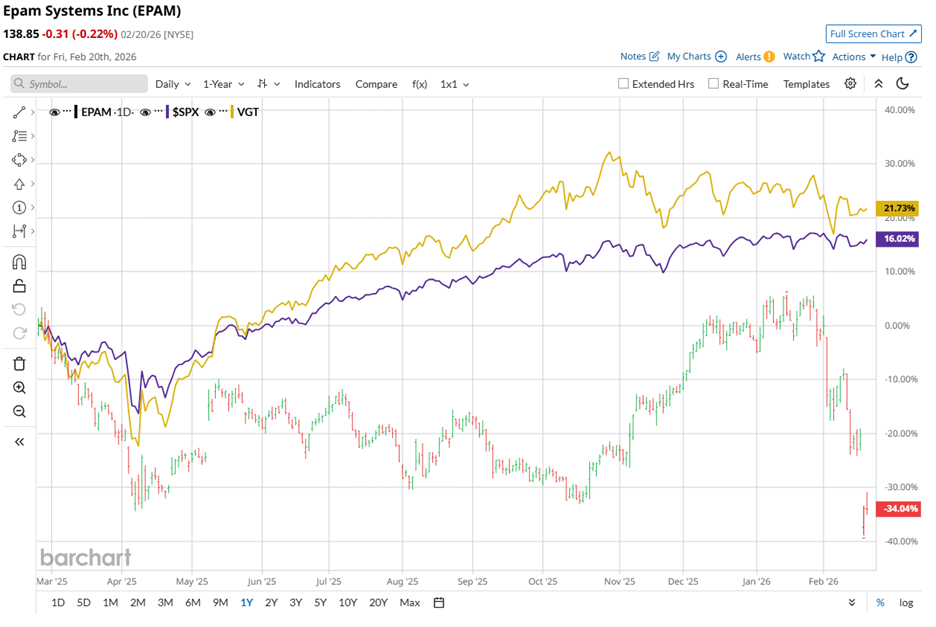
Task: Open the chart settings gear
Action: pyautogui.click(x=849, y=84)
